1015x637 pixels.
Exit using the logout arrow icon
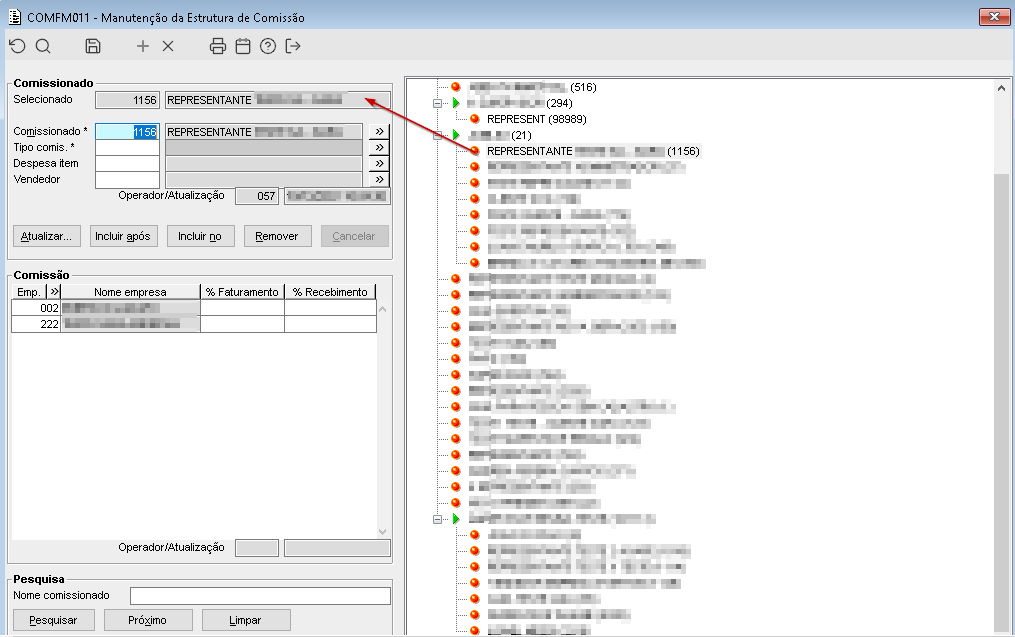pyautogui.click(x=293, y=46)
